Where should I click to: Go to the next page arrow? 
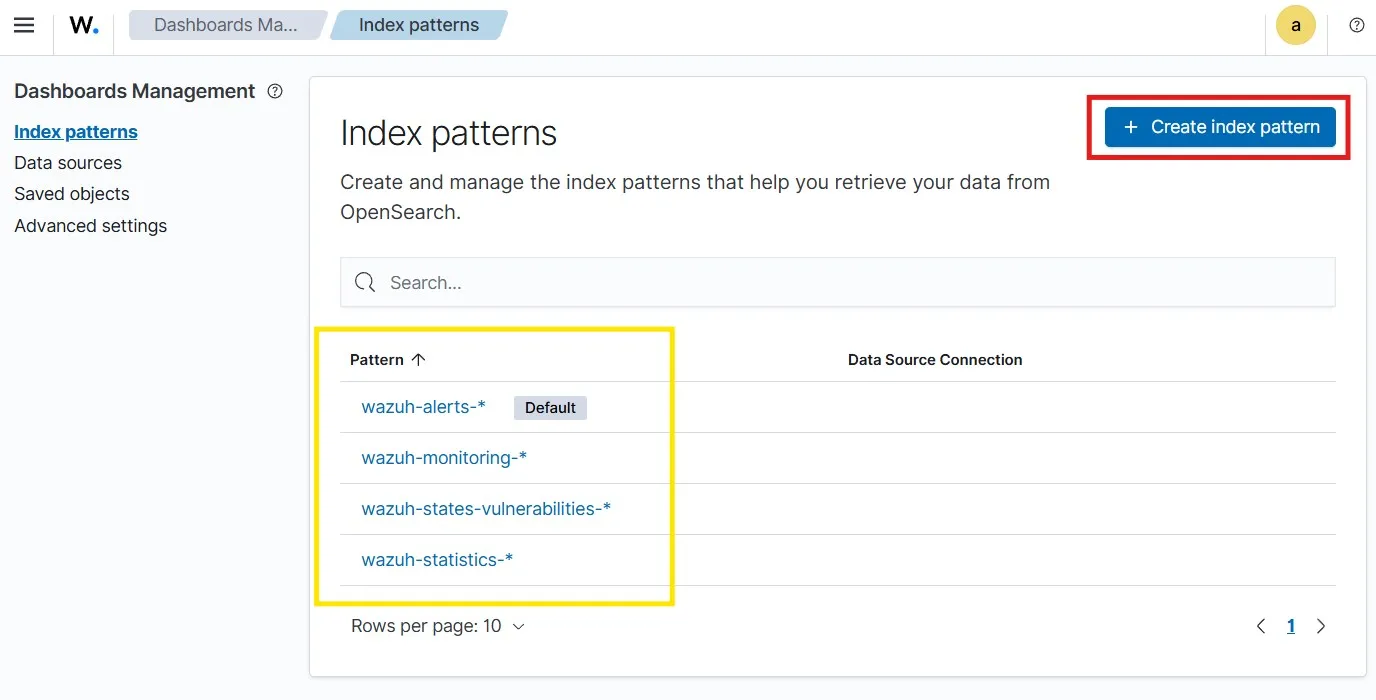point(1321,626)
